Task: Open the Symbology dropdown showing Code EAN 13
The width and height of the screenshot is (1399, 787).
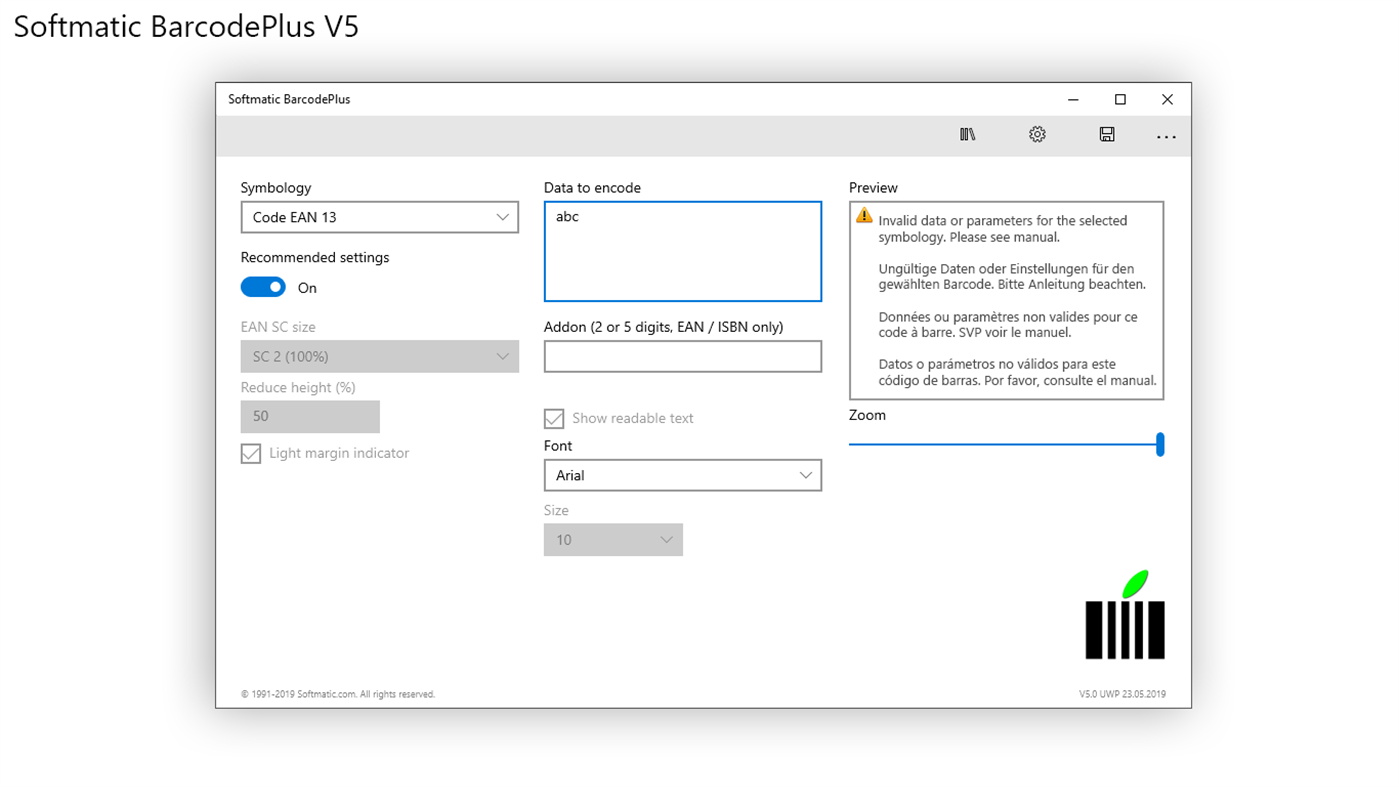Action: point(379,216)
